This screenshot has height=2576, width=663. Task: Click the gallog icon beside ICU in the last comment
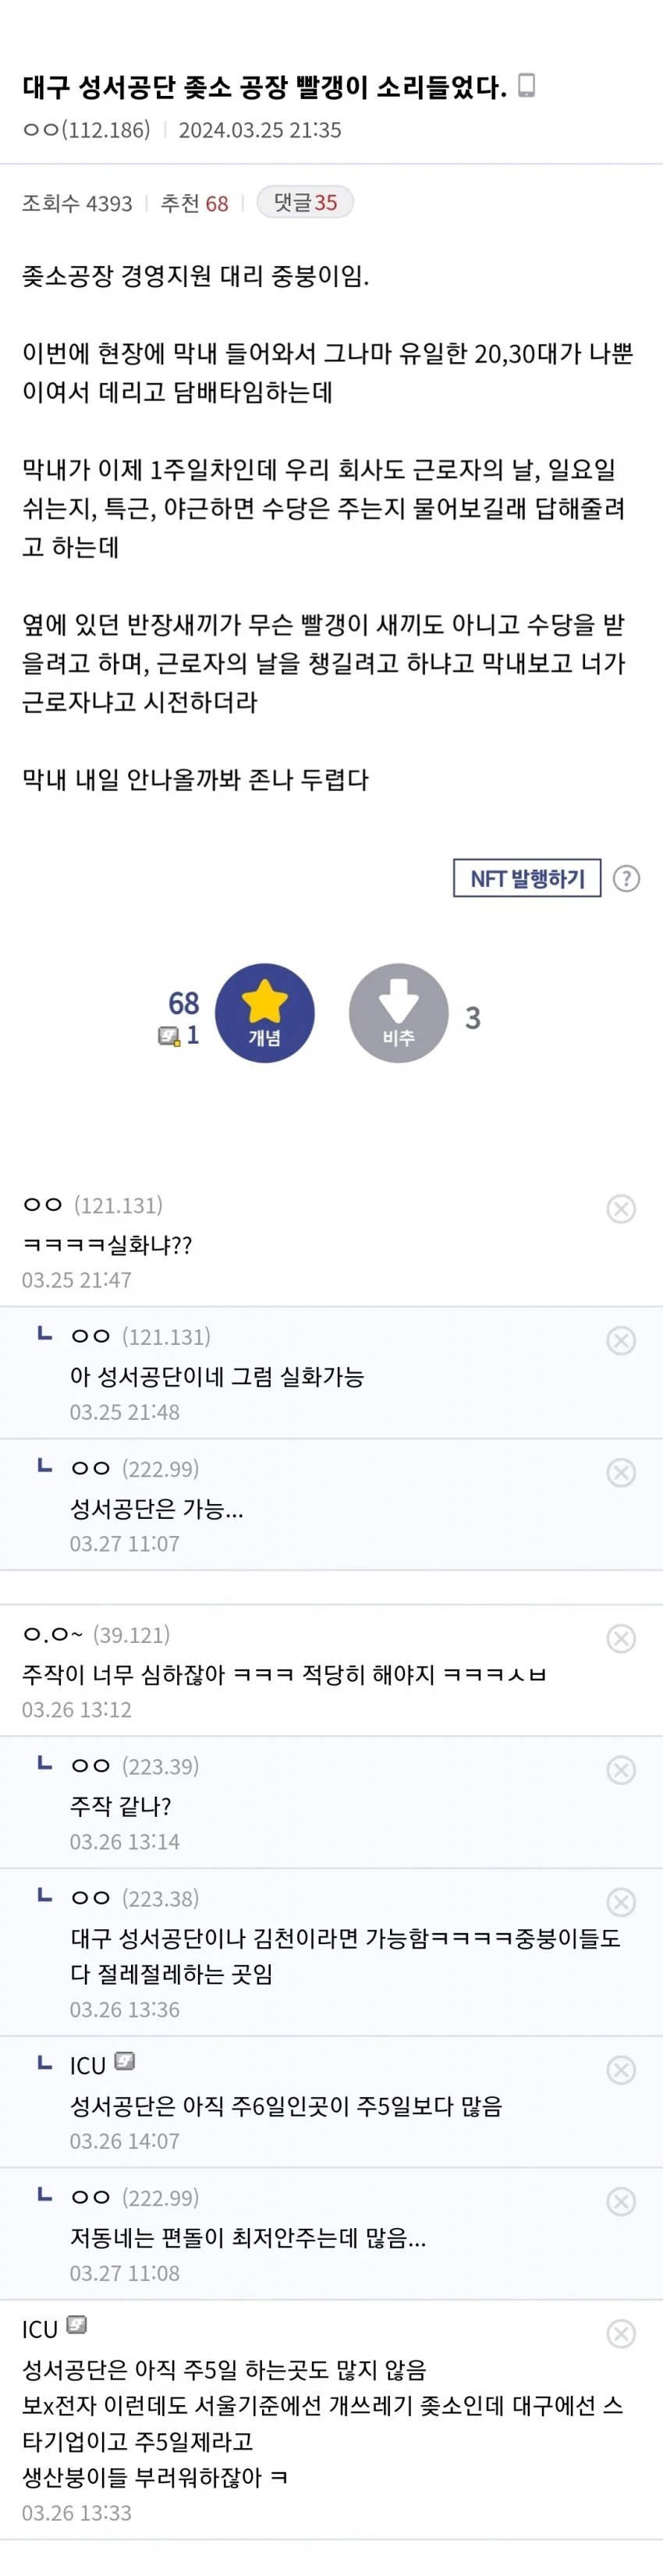coord(77,2325)
